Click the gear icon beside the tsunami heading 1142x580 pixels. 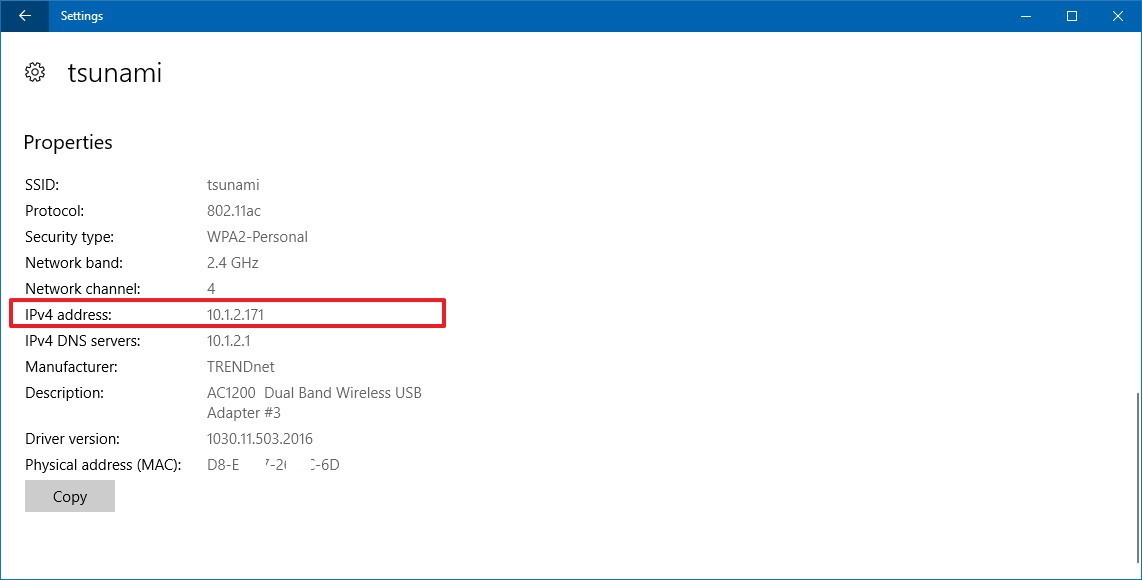point(35,73)
